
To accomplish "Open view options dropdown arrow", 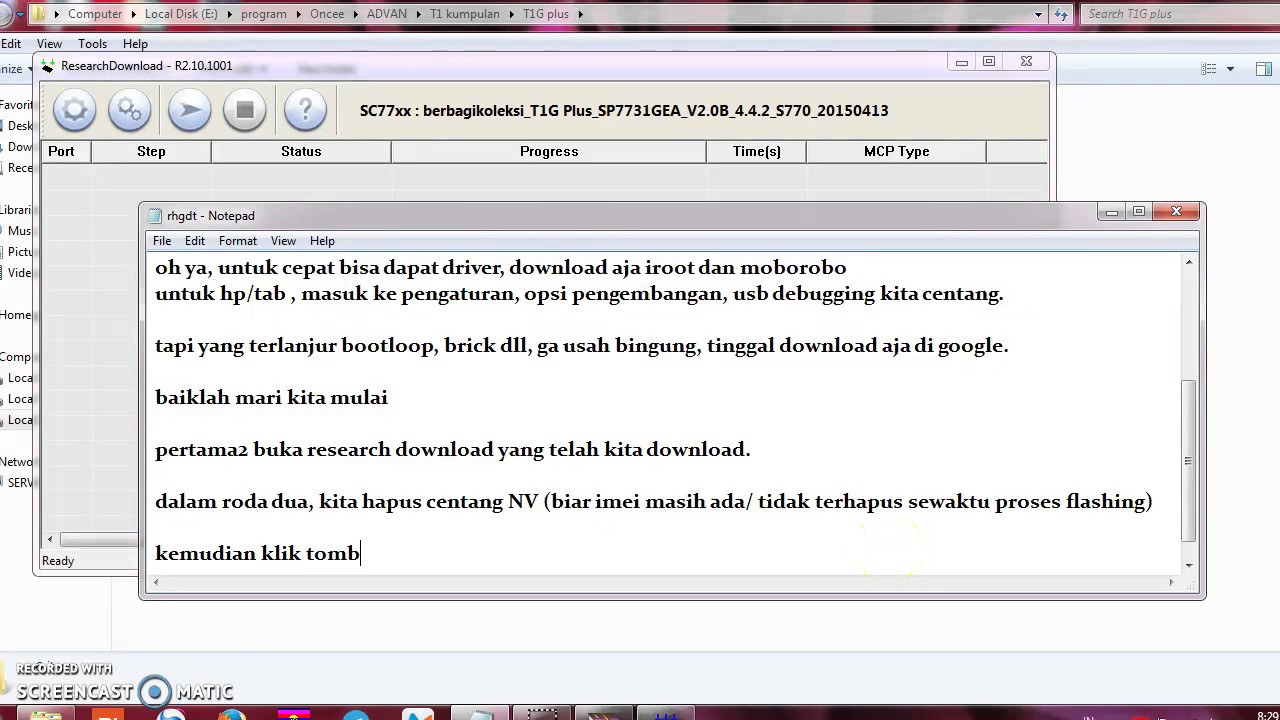I will pyautogui.click(x=1230, y=69).
